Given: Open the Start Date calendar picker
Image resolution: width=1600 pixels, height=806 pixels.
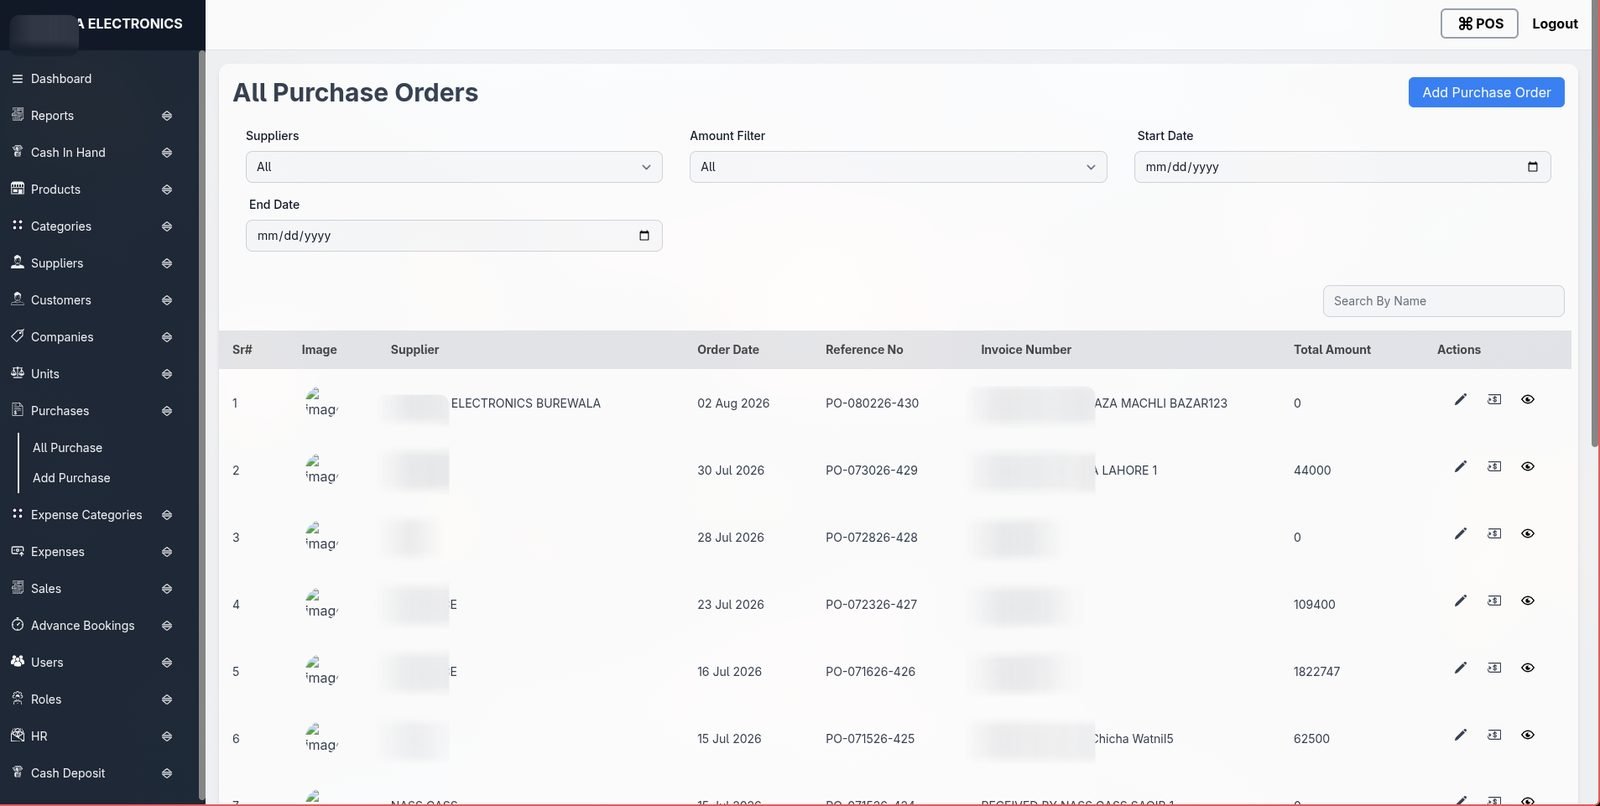Looking at the screenshot, I should pos(1532,167).
